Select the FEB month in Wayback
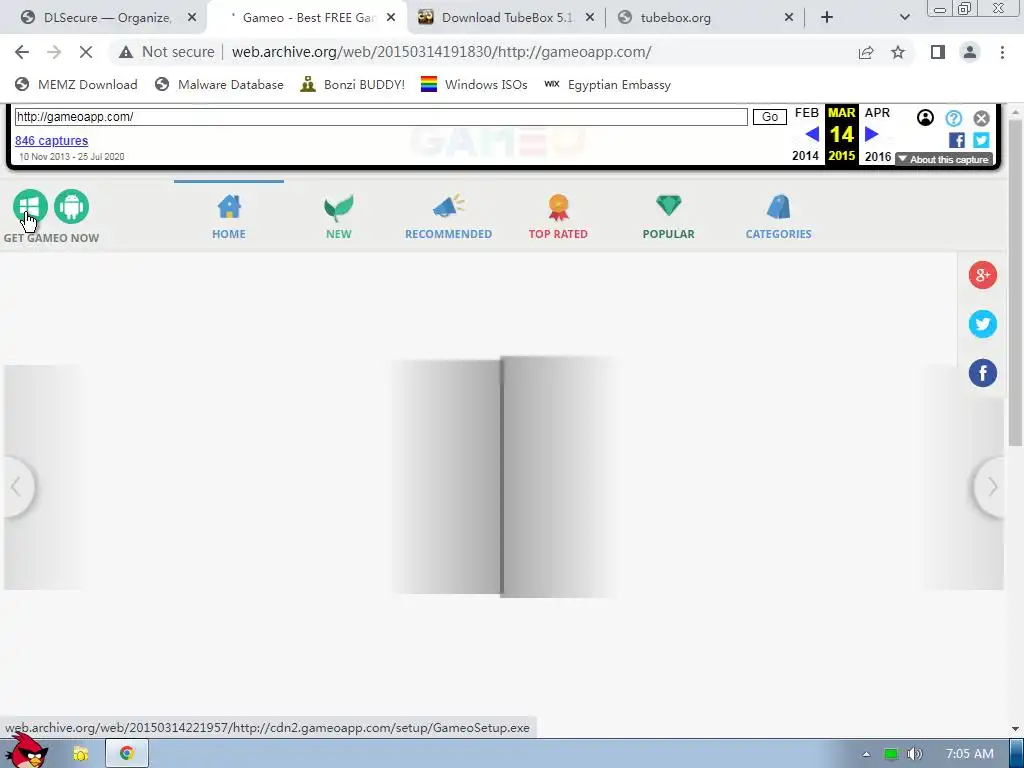This screenshot has height=768, width=1024. (807, 113)
